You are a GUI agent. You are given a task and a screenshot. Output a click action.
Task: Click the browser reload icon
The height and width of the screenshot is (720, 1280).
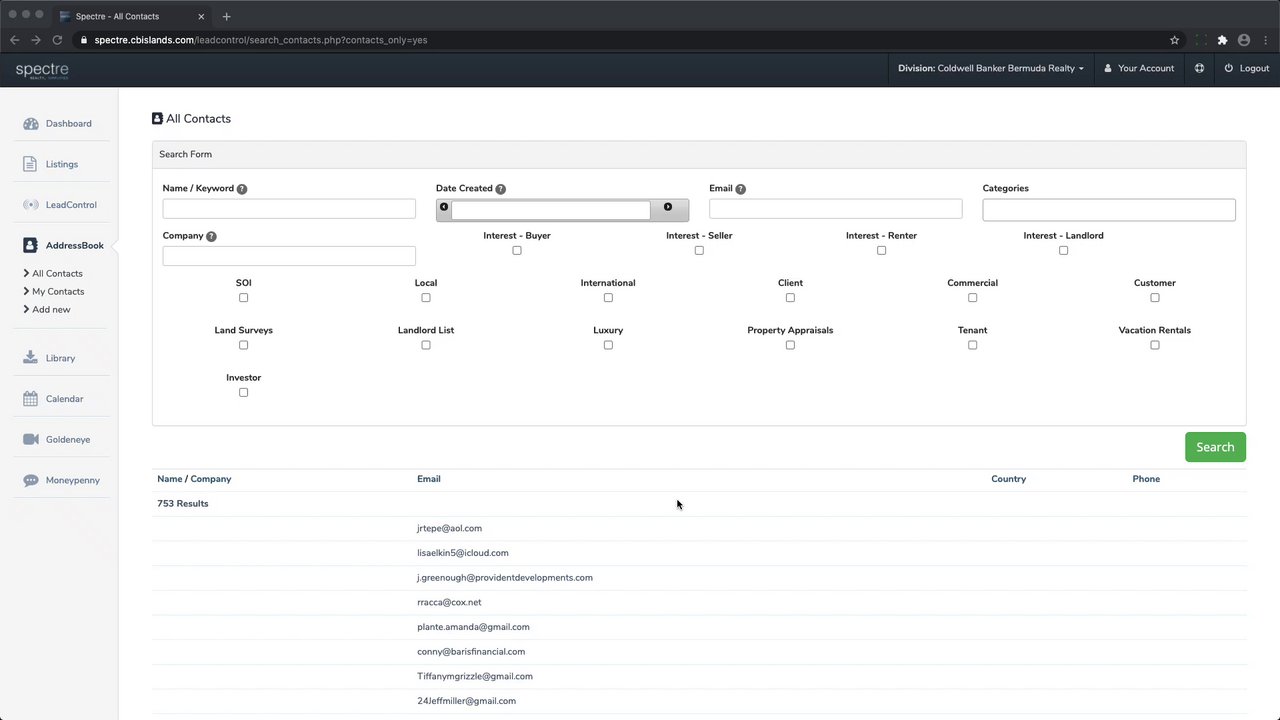click(57, 40)
